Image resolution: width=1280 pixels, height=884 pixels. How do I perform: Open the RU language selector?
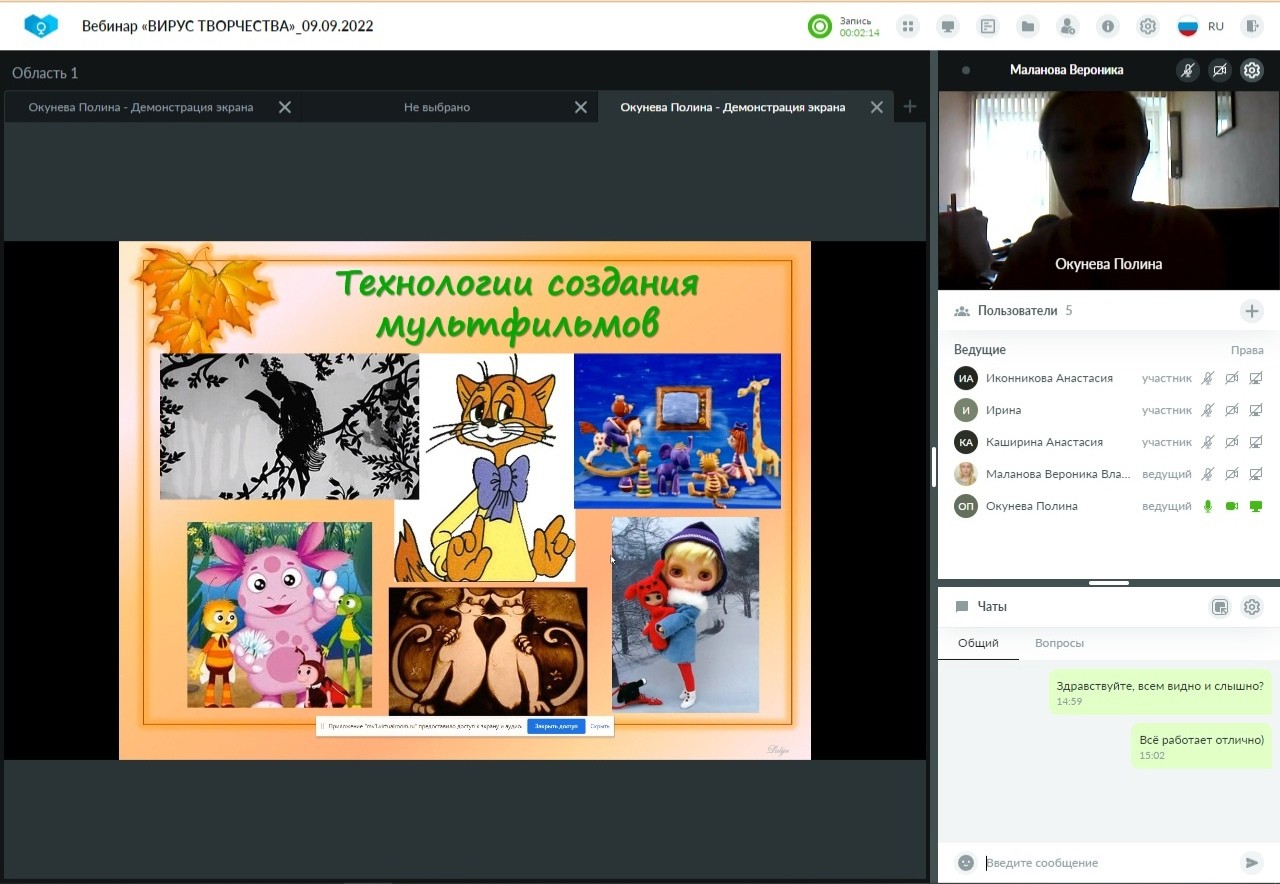[1201, 27]
